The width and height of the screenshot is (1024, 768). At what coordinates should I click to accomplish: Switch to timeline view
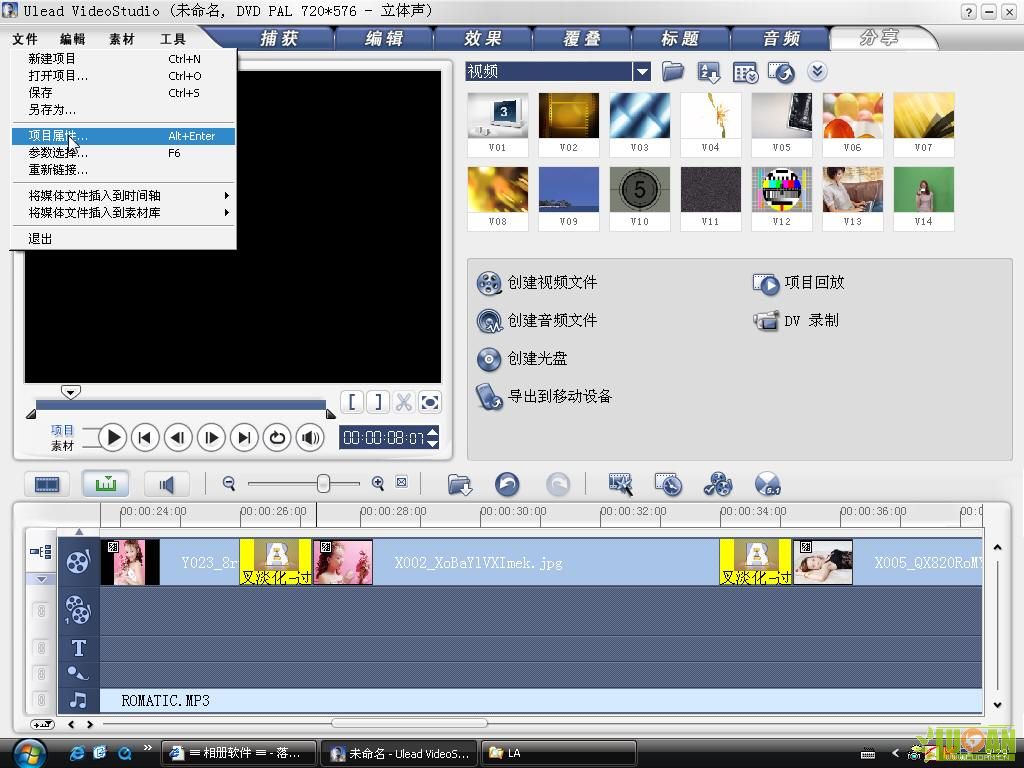[105, 484]
